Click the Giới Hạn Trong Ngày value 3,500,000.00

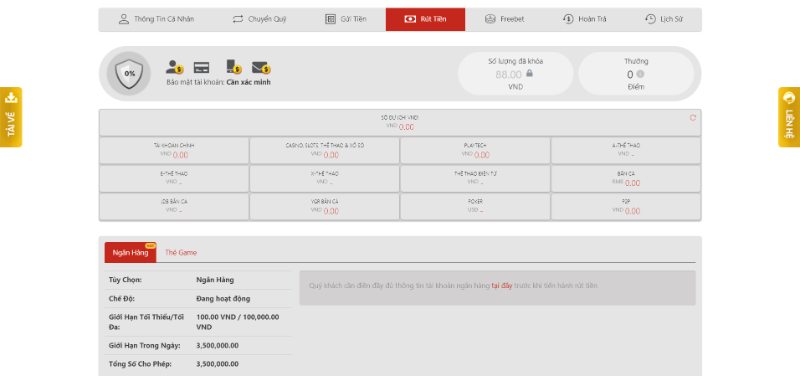[x=217, y=346]
